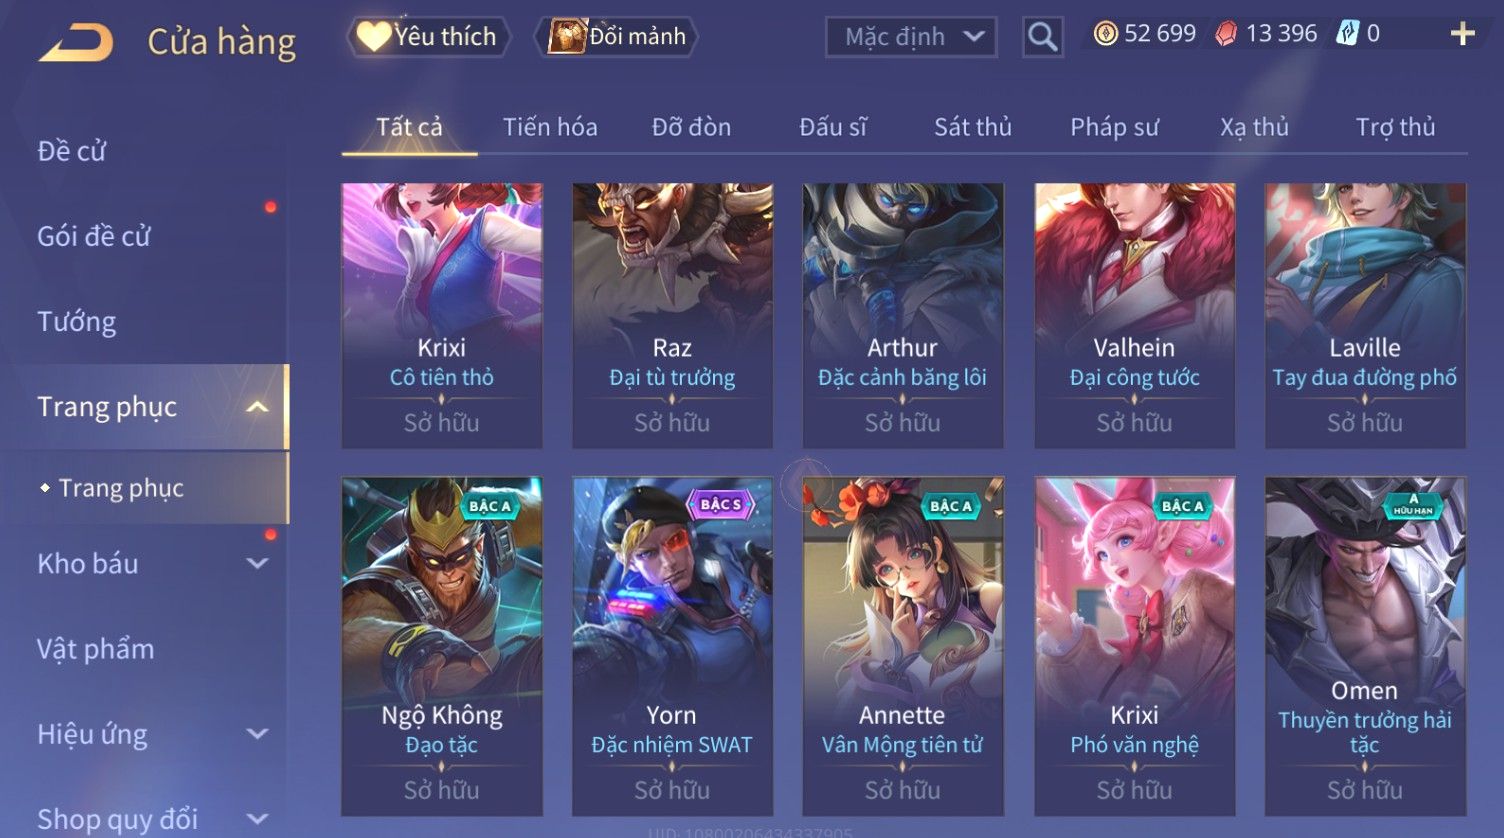1504x838 pixels.
Task: Expand the Kho báu sidebar section
Action: [x=257, y=564]
